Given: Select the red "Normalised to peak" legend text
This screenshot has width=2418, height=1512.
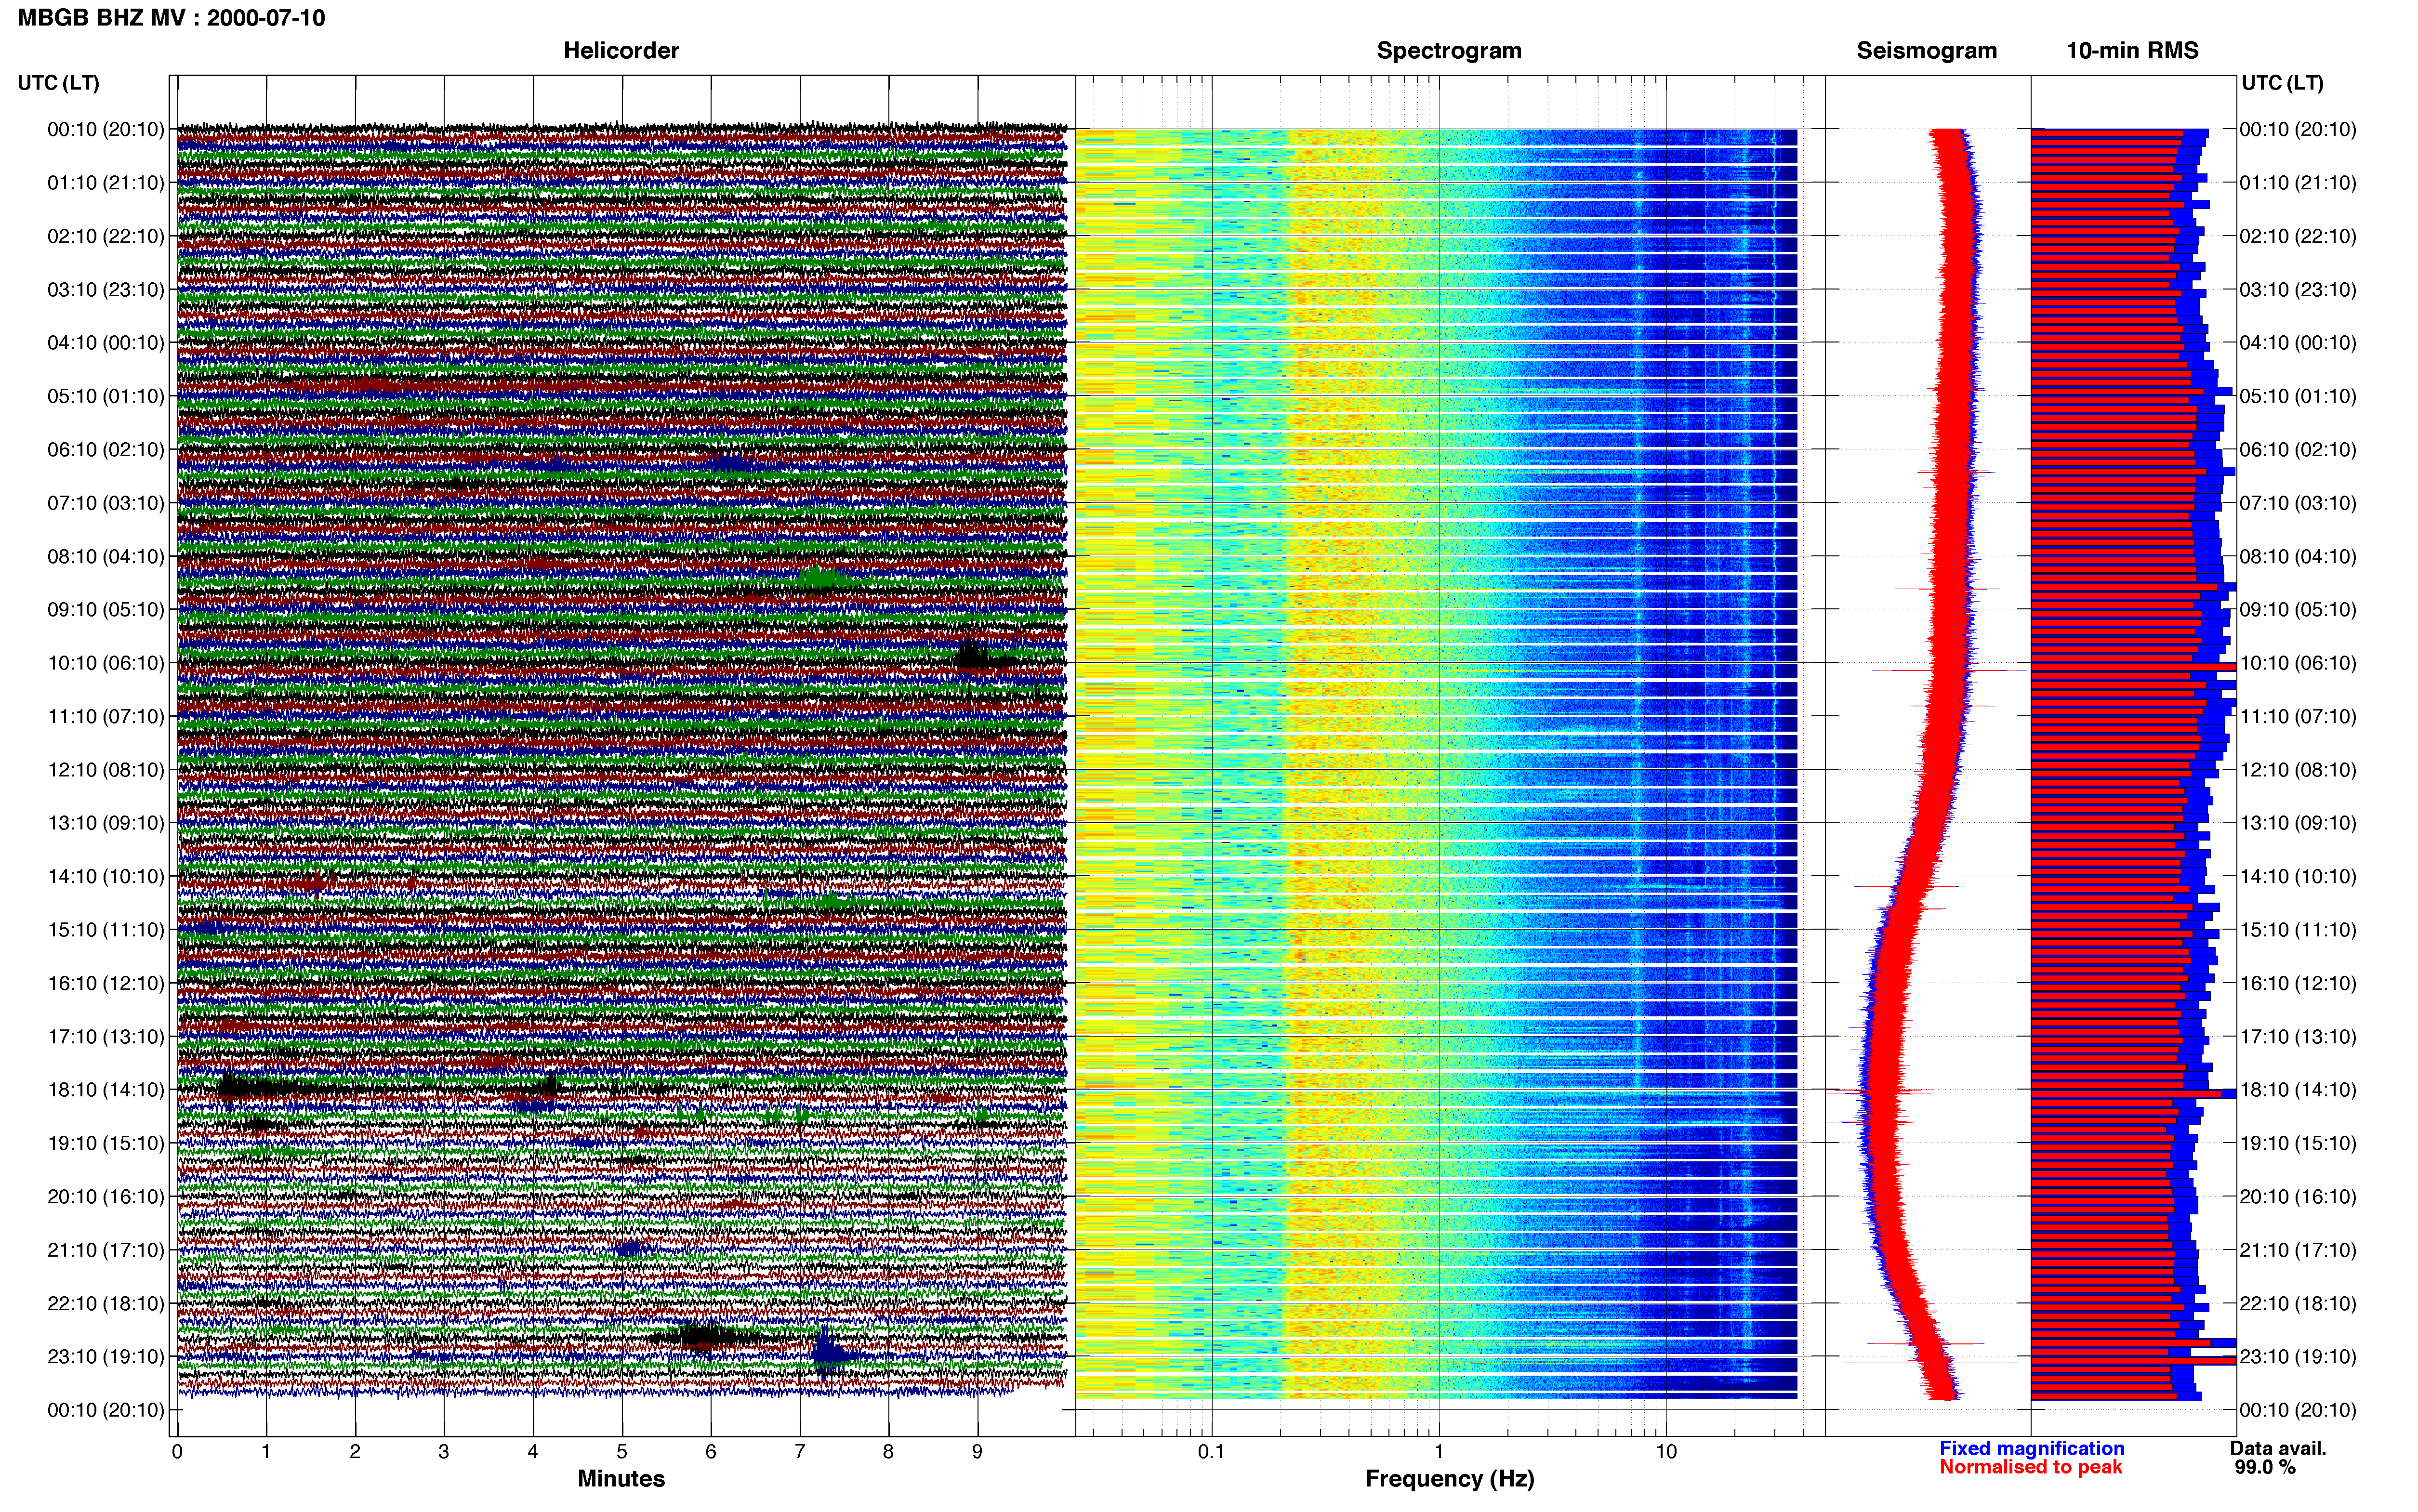Looking at the screenshot, I should coord(2030,1467).
